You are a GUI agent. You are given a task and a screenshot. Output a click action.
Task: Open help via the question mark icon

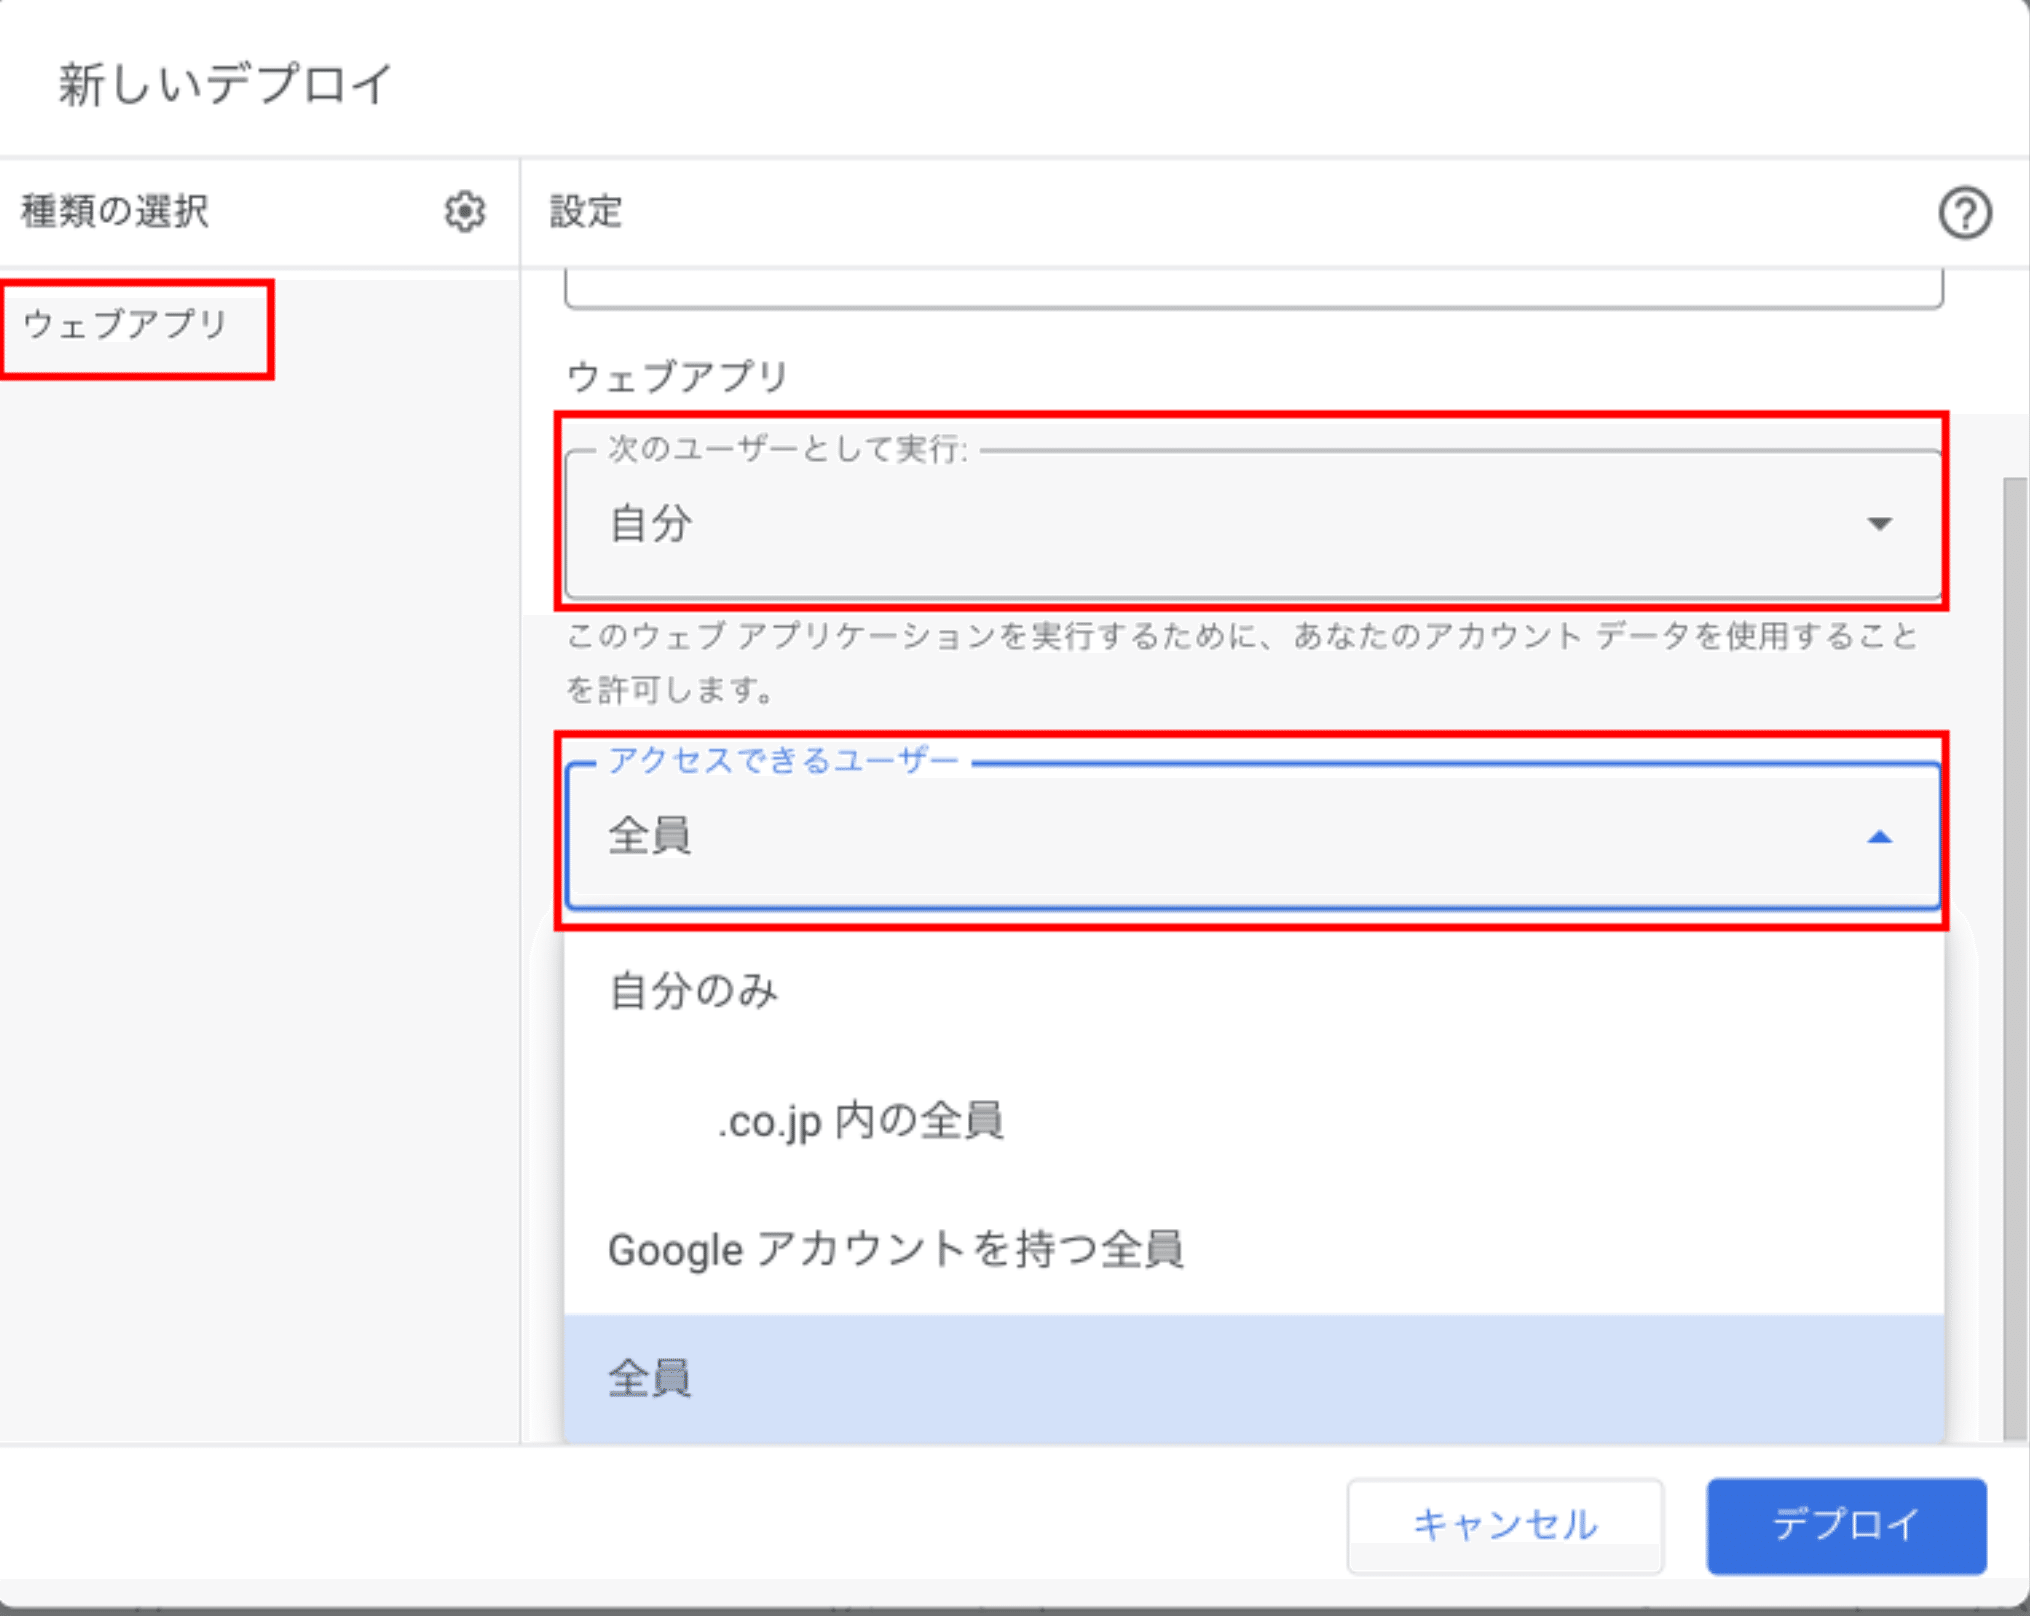click(x=1964, y=213)
